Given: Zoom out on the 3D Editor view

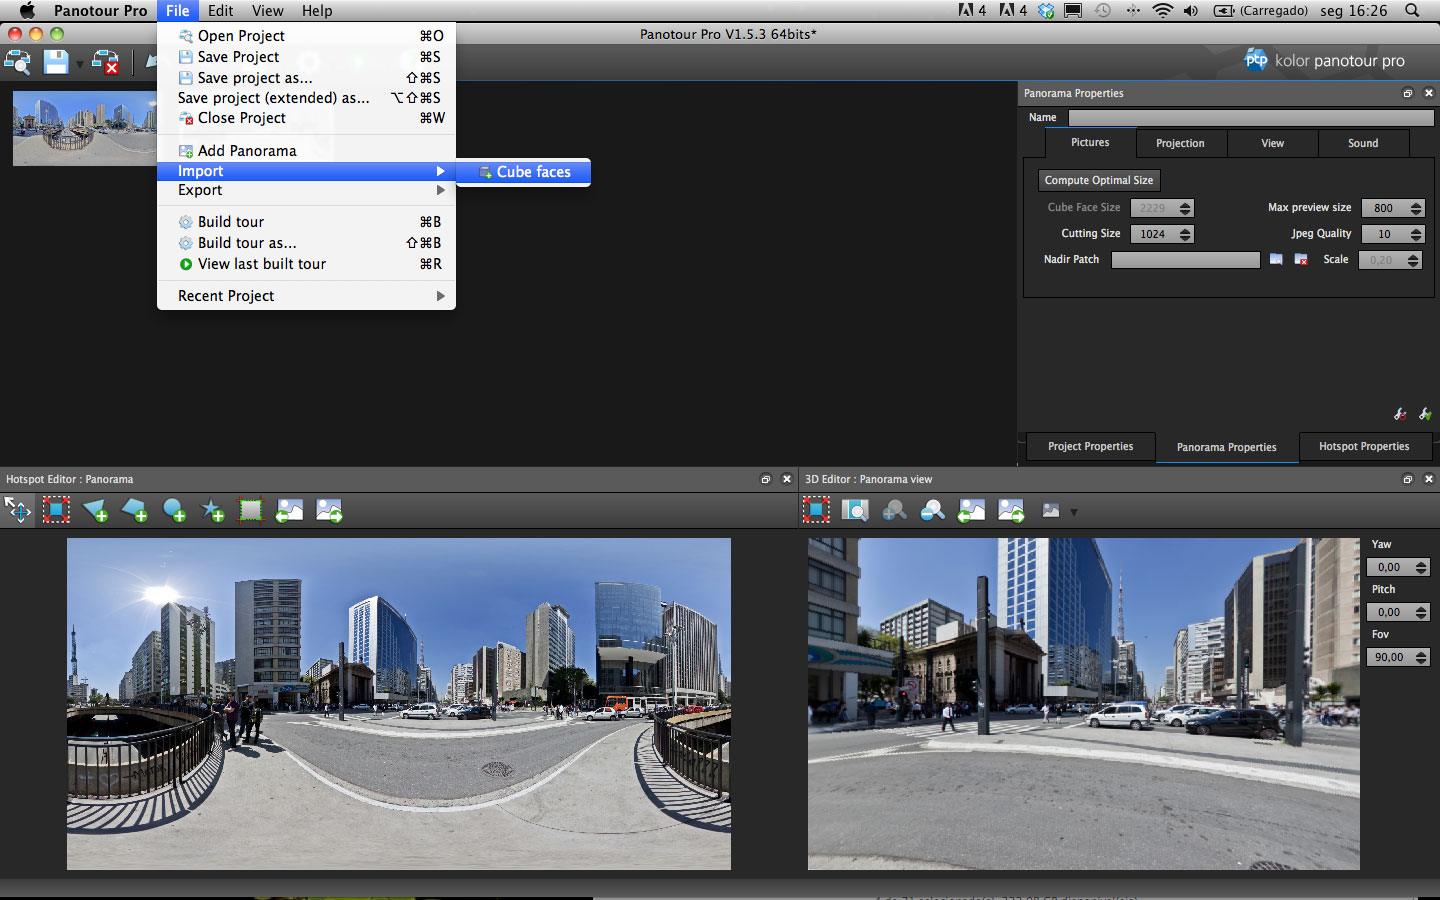Looking at the screenshot, I should 933,510.
